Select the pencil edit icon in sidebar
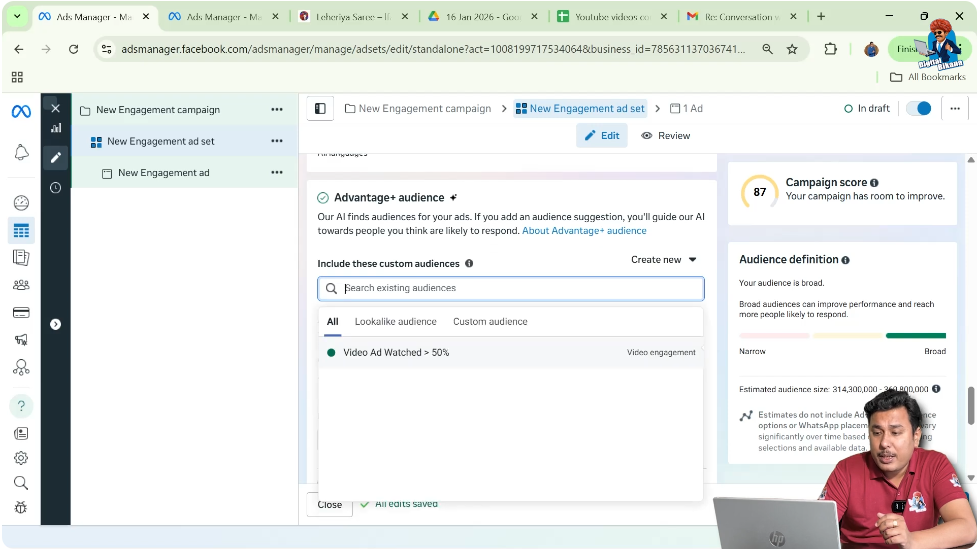The image size is (977, 549). point(55,157)
